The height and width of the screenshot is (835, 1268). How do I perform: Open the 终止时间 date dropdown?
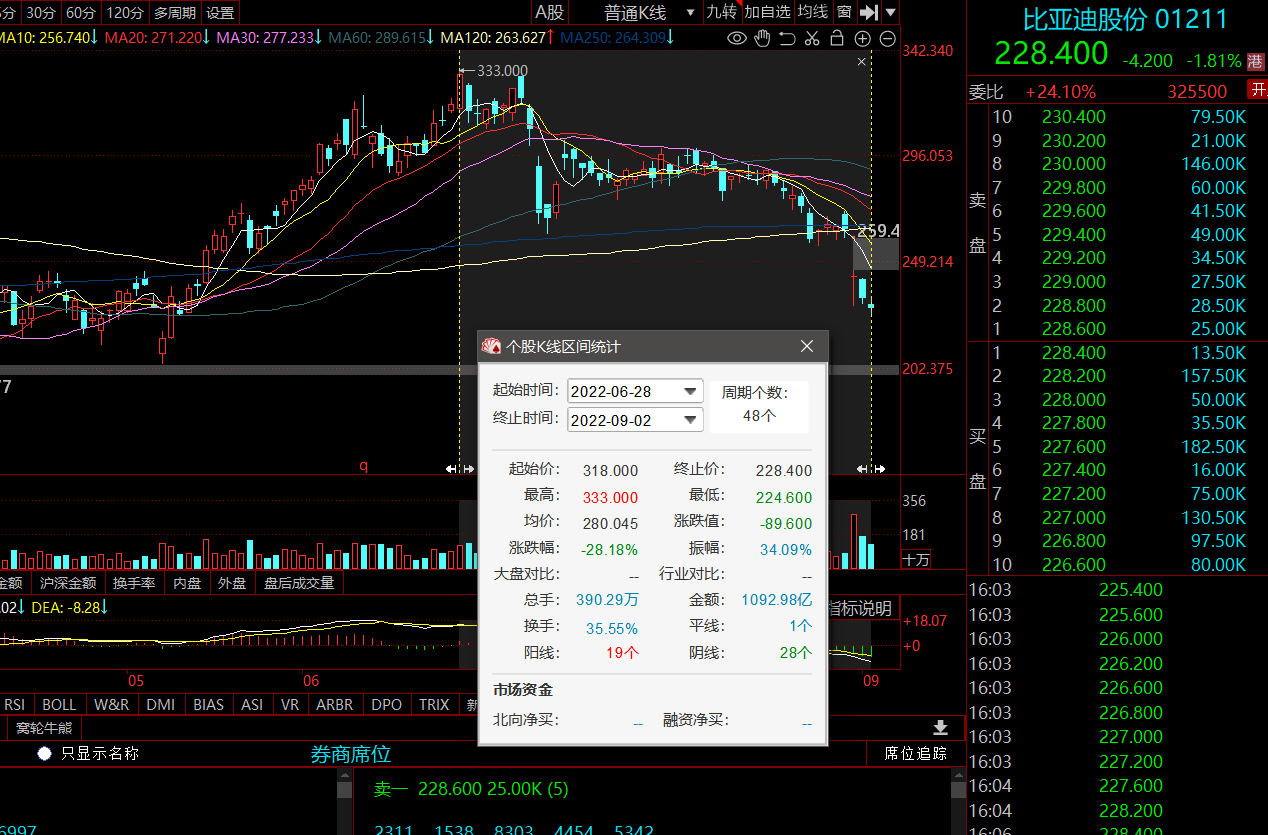[691, 420]
